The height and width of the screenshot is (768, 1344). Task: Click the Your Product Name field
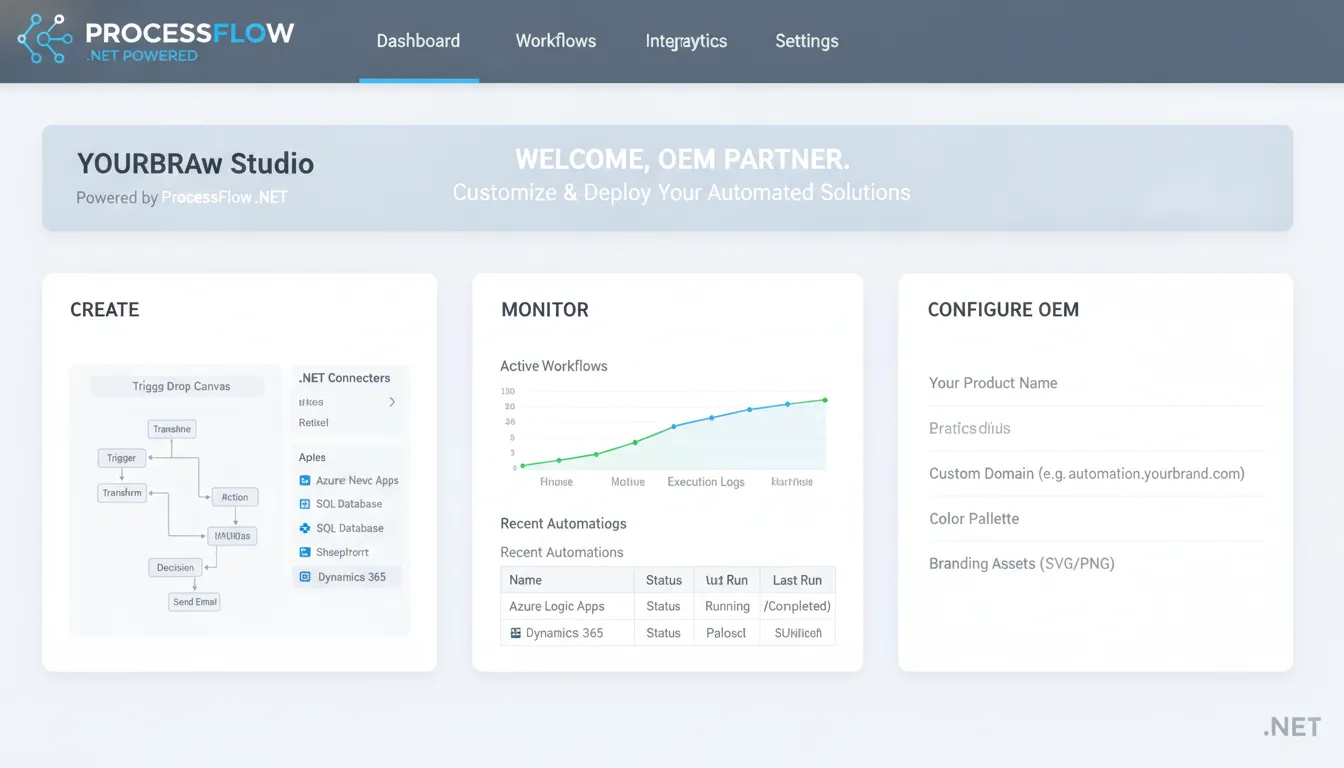click(x=1095, y=383)
